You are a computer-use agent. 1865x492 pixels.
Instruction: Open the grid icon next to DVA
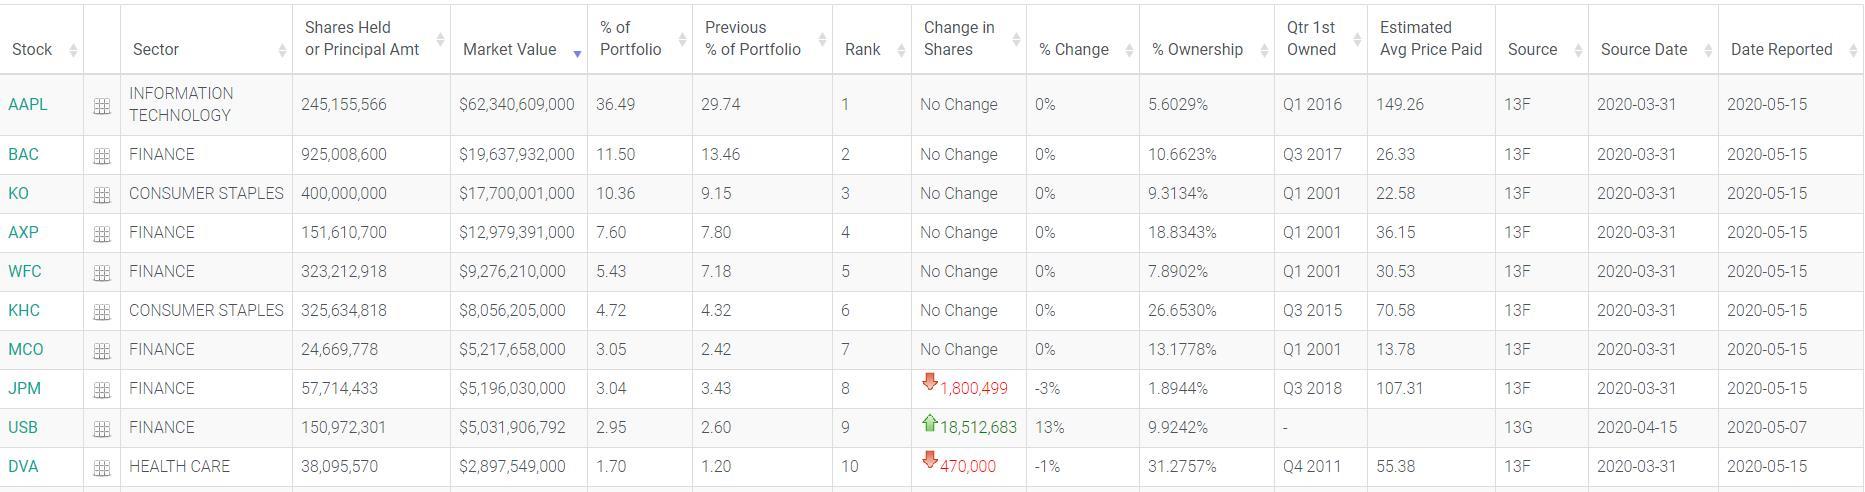tap(102, 468)
